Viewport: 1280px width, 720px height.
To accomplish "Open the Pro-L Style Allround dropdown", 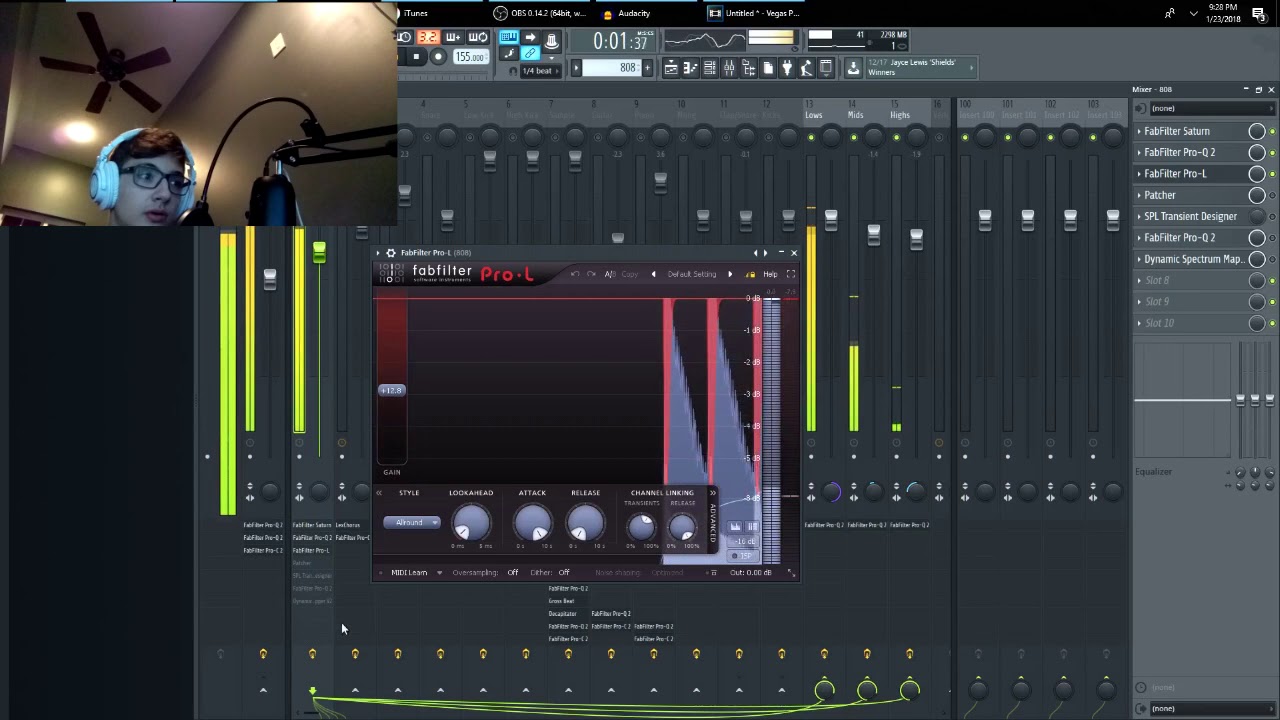I will pos(410,523).
